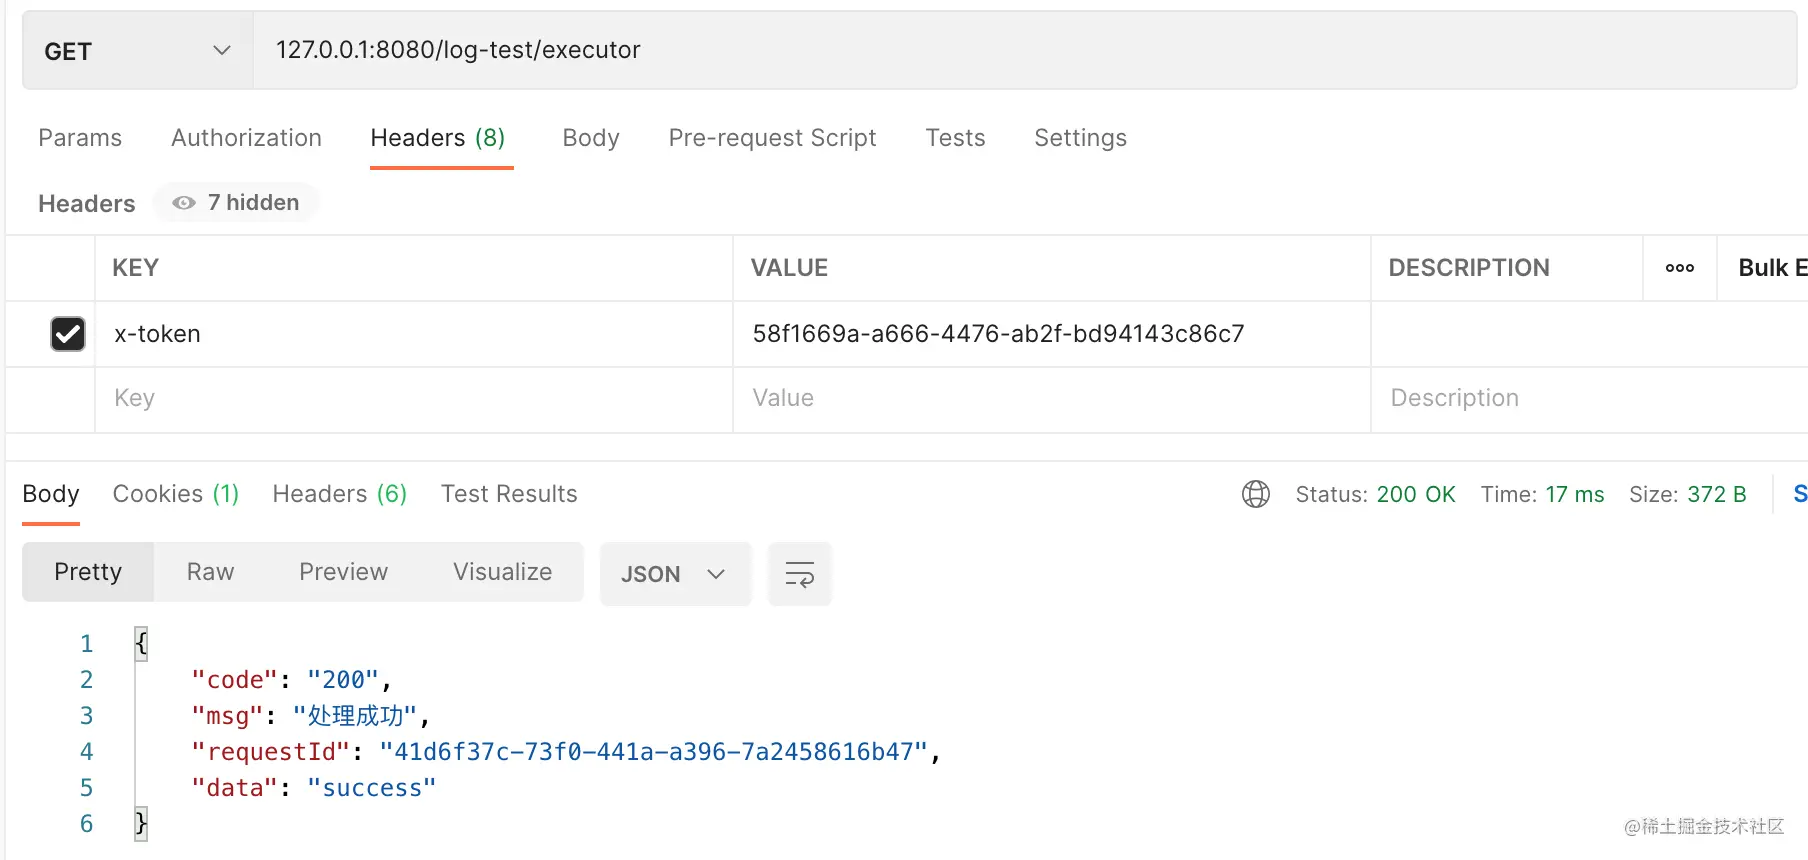Click the Bulk Edit button

click(x=1772, y=268)
